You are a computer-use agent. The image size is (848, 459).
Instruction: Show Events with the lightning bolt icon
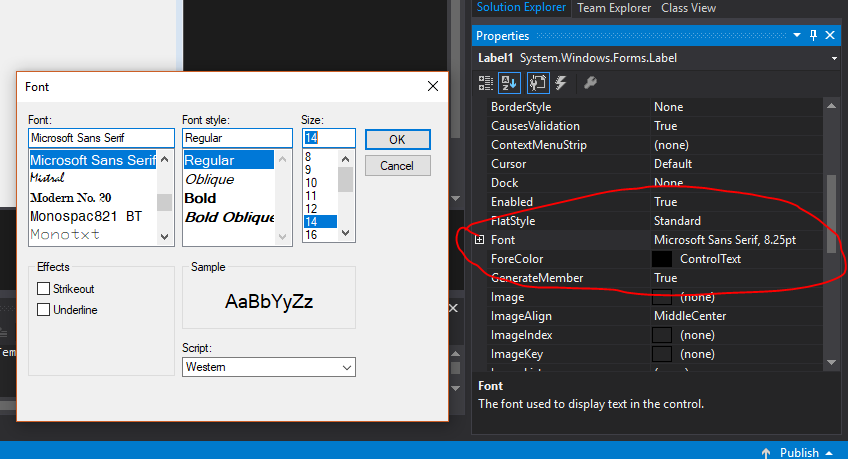pyautogui.click(x=561, y=83)
